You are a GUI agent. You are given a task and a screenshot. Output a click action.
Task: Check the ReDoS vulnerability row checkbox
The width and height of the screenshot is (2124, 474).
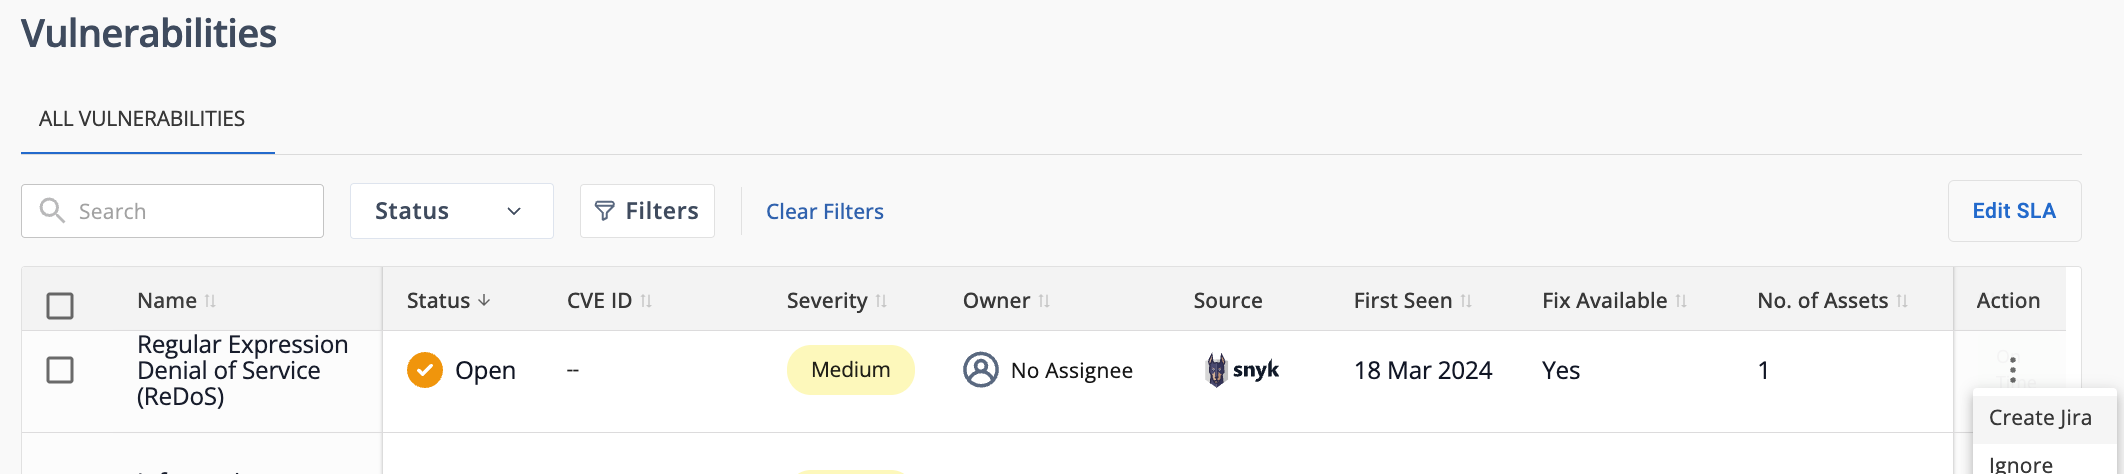60,370
